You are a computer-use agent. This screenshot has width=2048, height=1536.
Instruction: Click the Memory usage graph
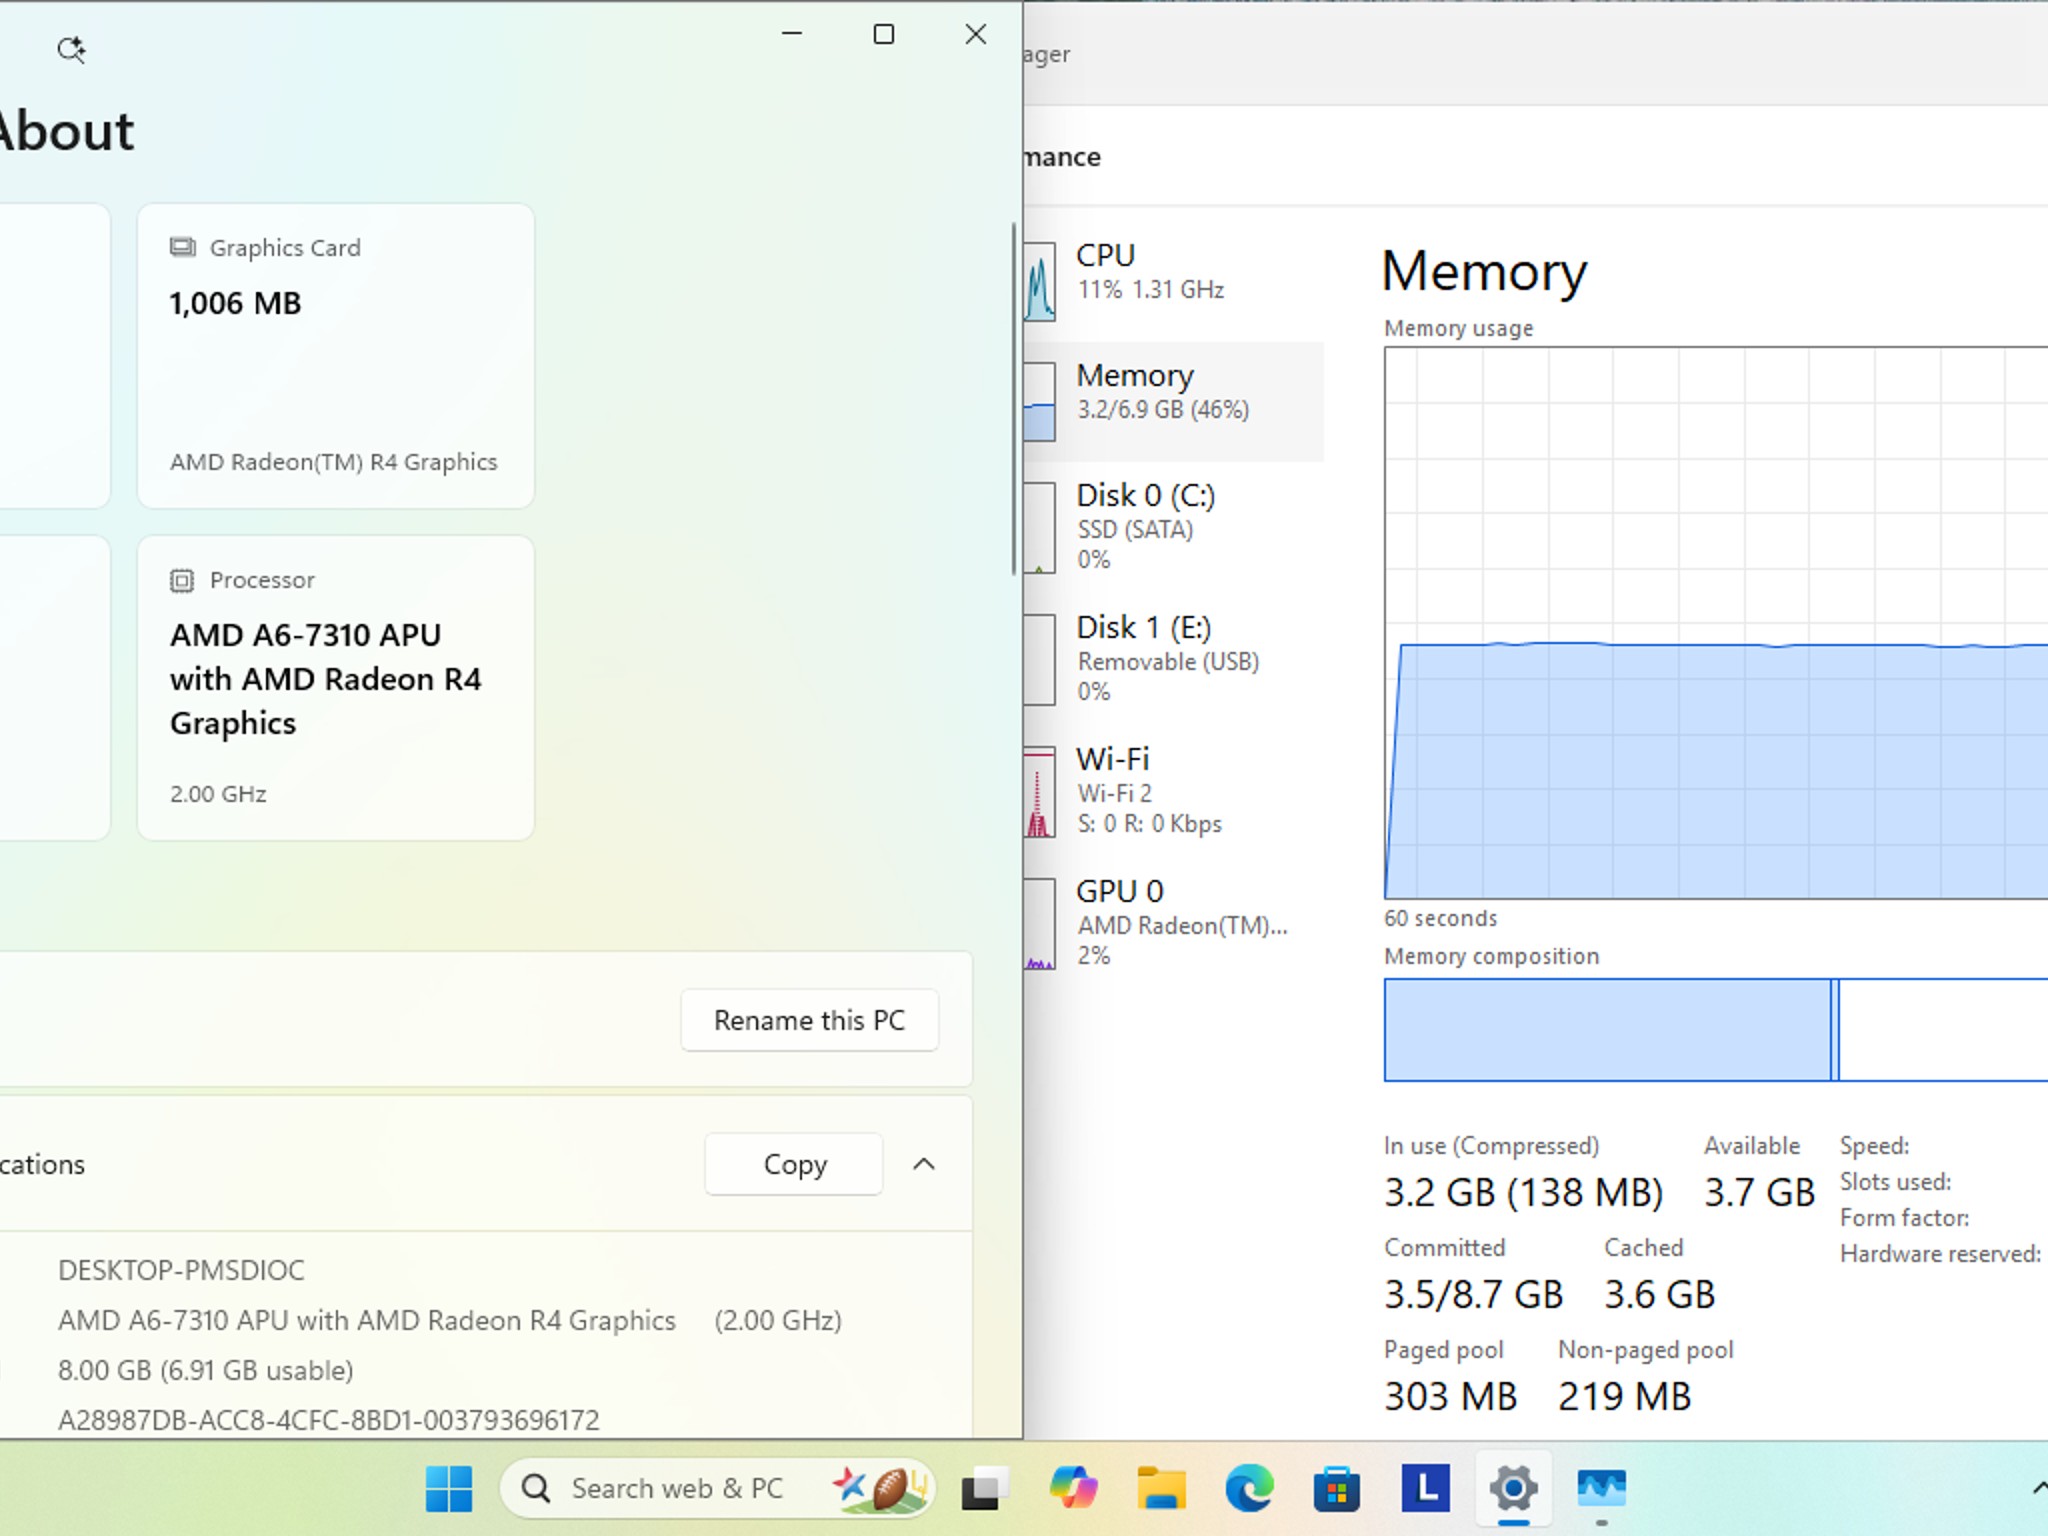[x=1716, y=623]
